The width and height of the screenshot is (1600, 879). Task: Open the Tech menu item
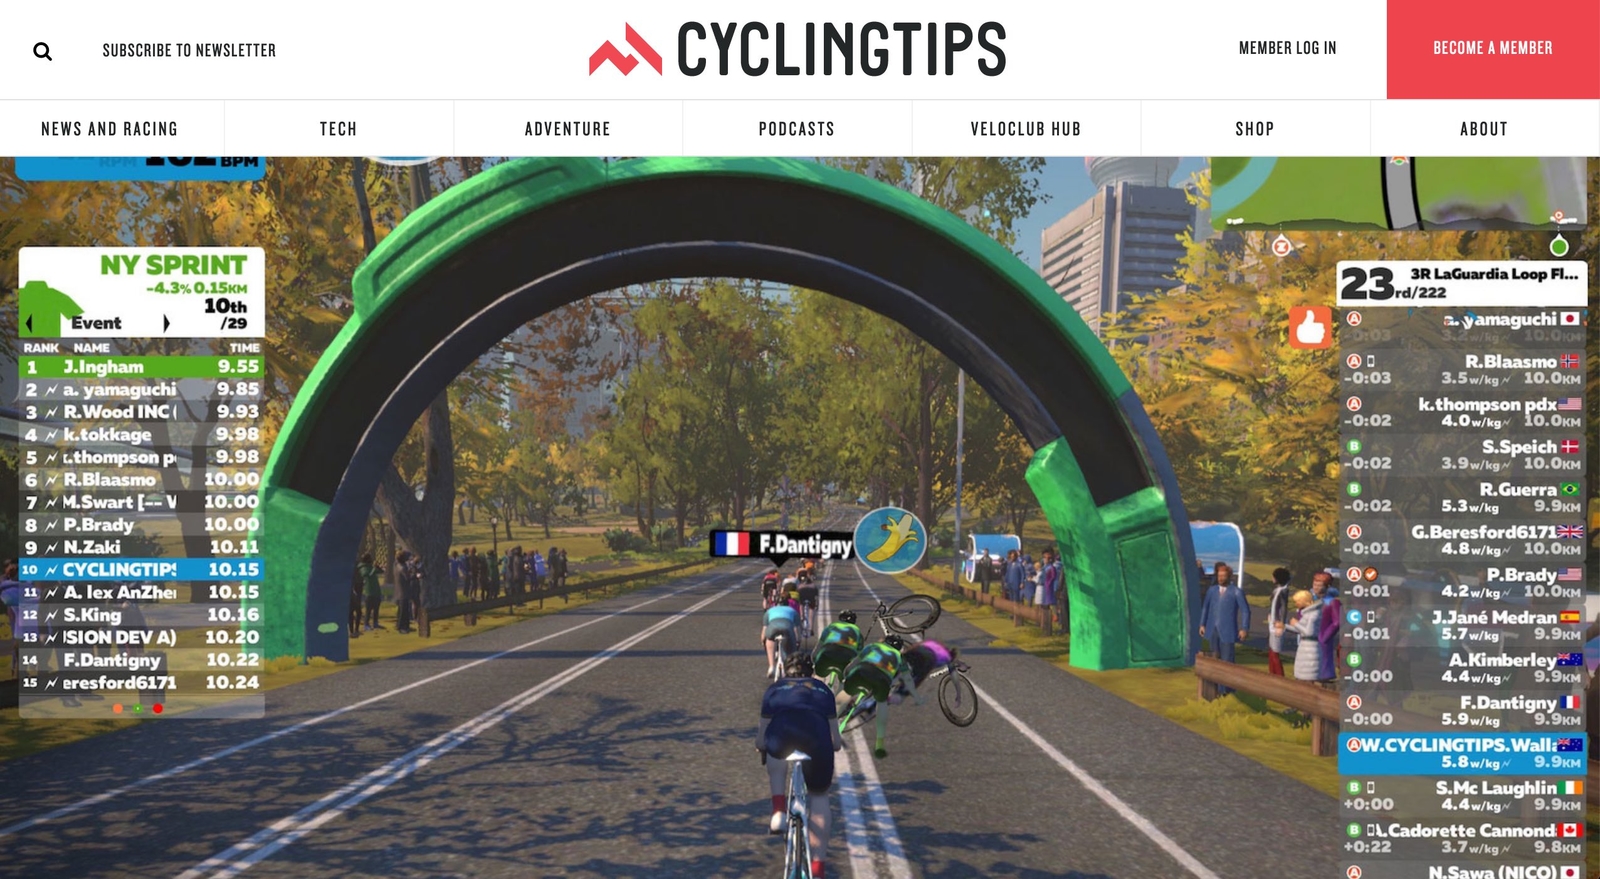[338, 129]
